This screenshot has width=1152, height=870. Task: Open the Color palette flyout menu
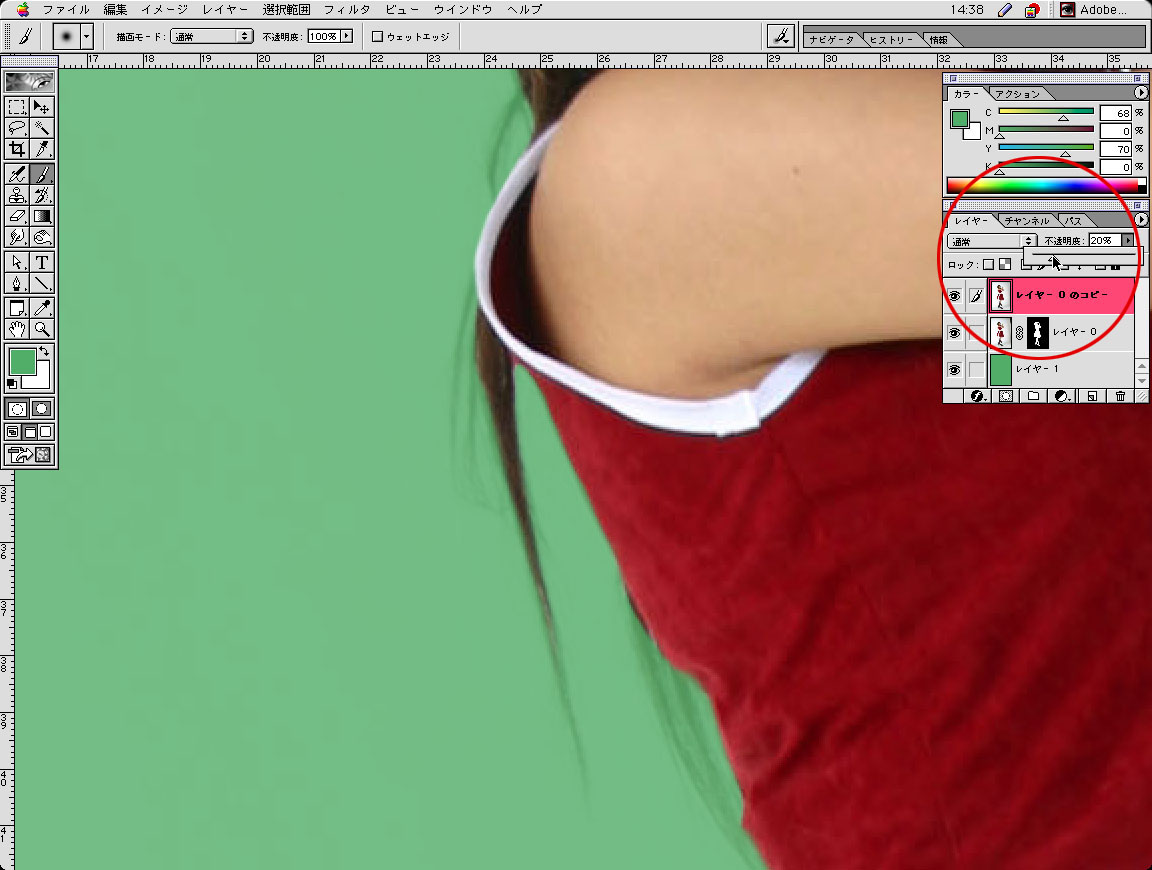pos(1140,93)
